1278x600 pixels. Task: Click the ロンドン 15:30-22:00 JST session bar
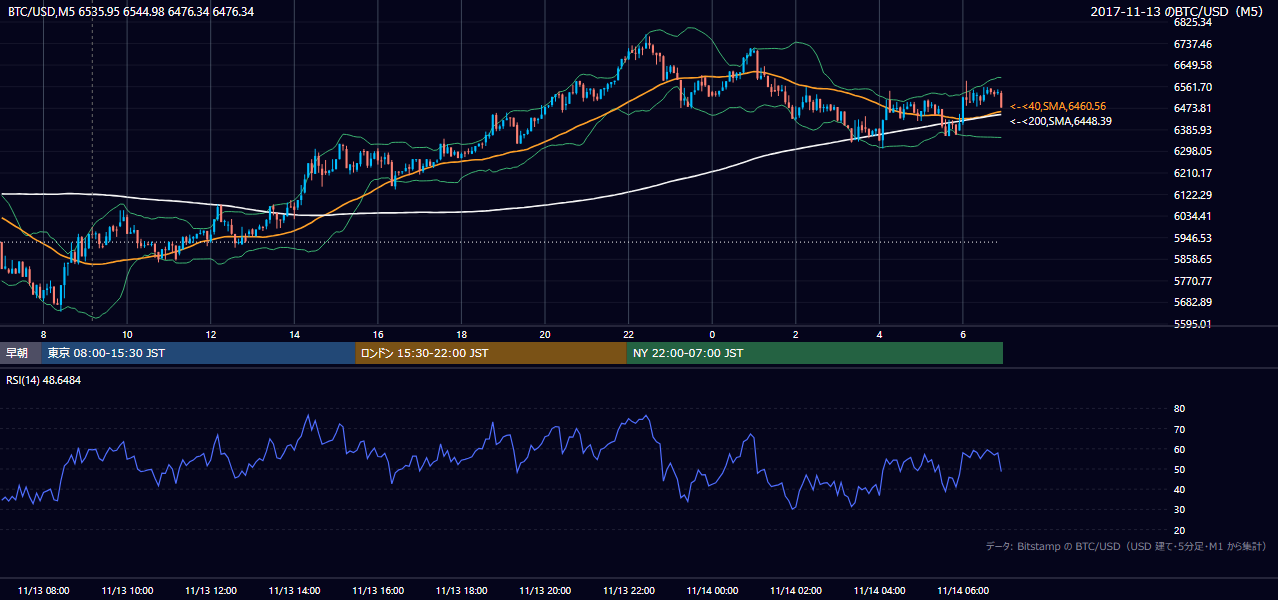click(491, 353)
